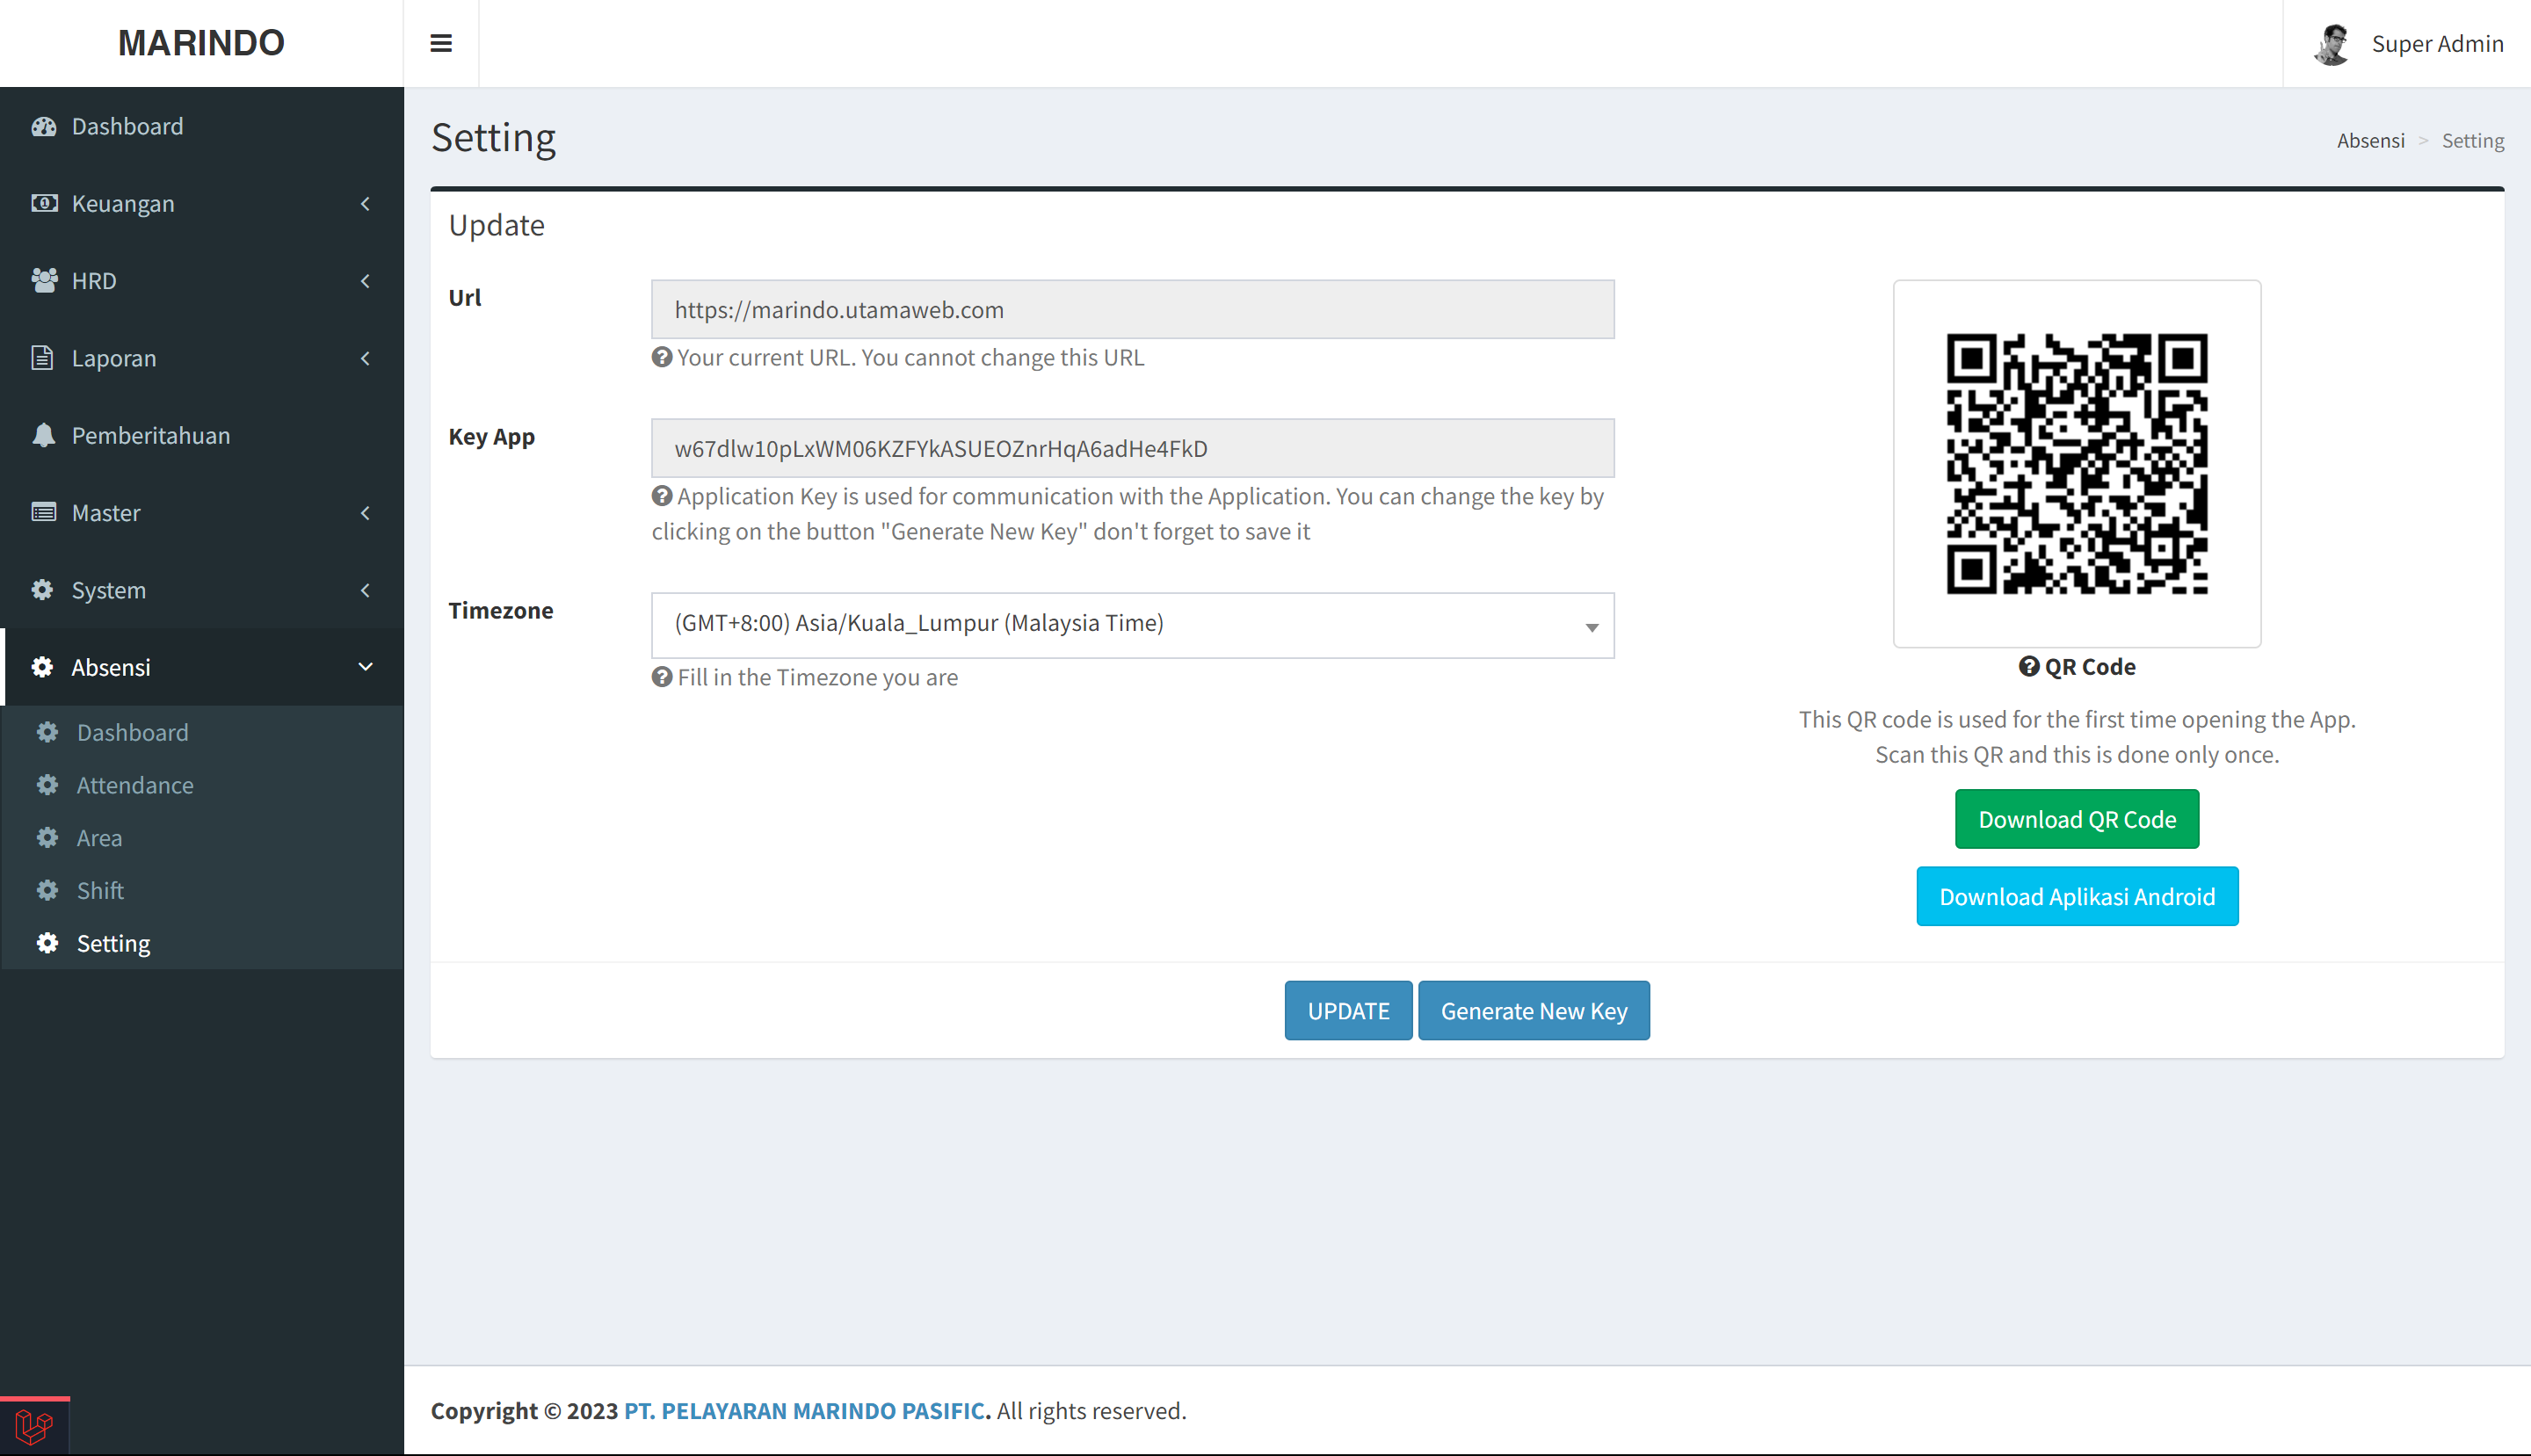Collapse the Absensi menu section
Viewport: 2531px width, 1456px height.
pyautogui.click(x=365, y=667)
